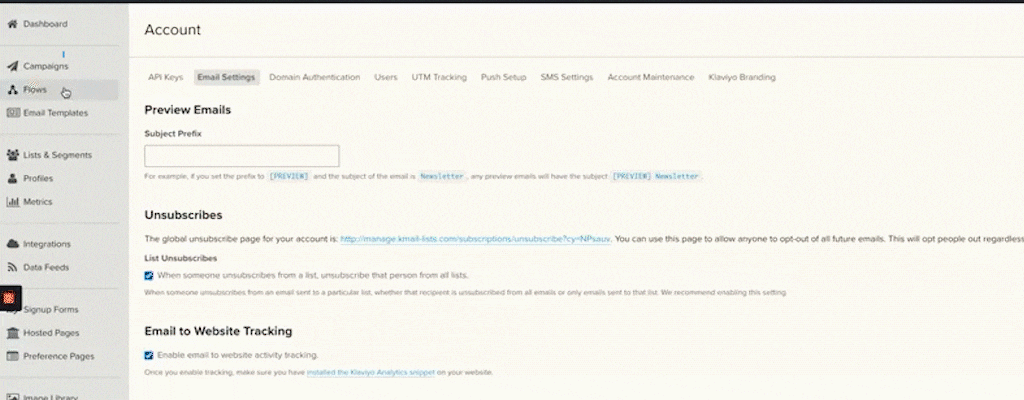Click the Flows icon in the sidebar
Screen dimensions: 1024x400
12,90
